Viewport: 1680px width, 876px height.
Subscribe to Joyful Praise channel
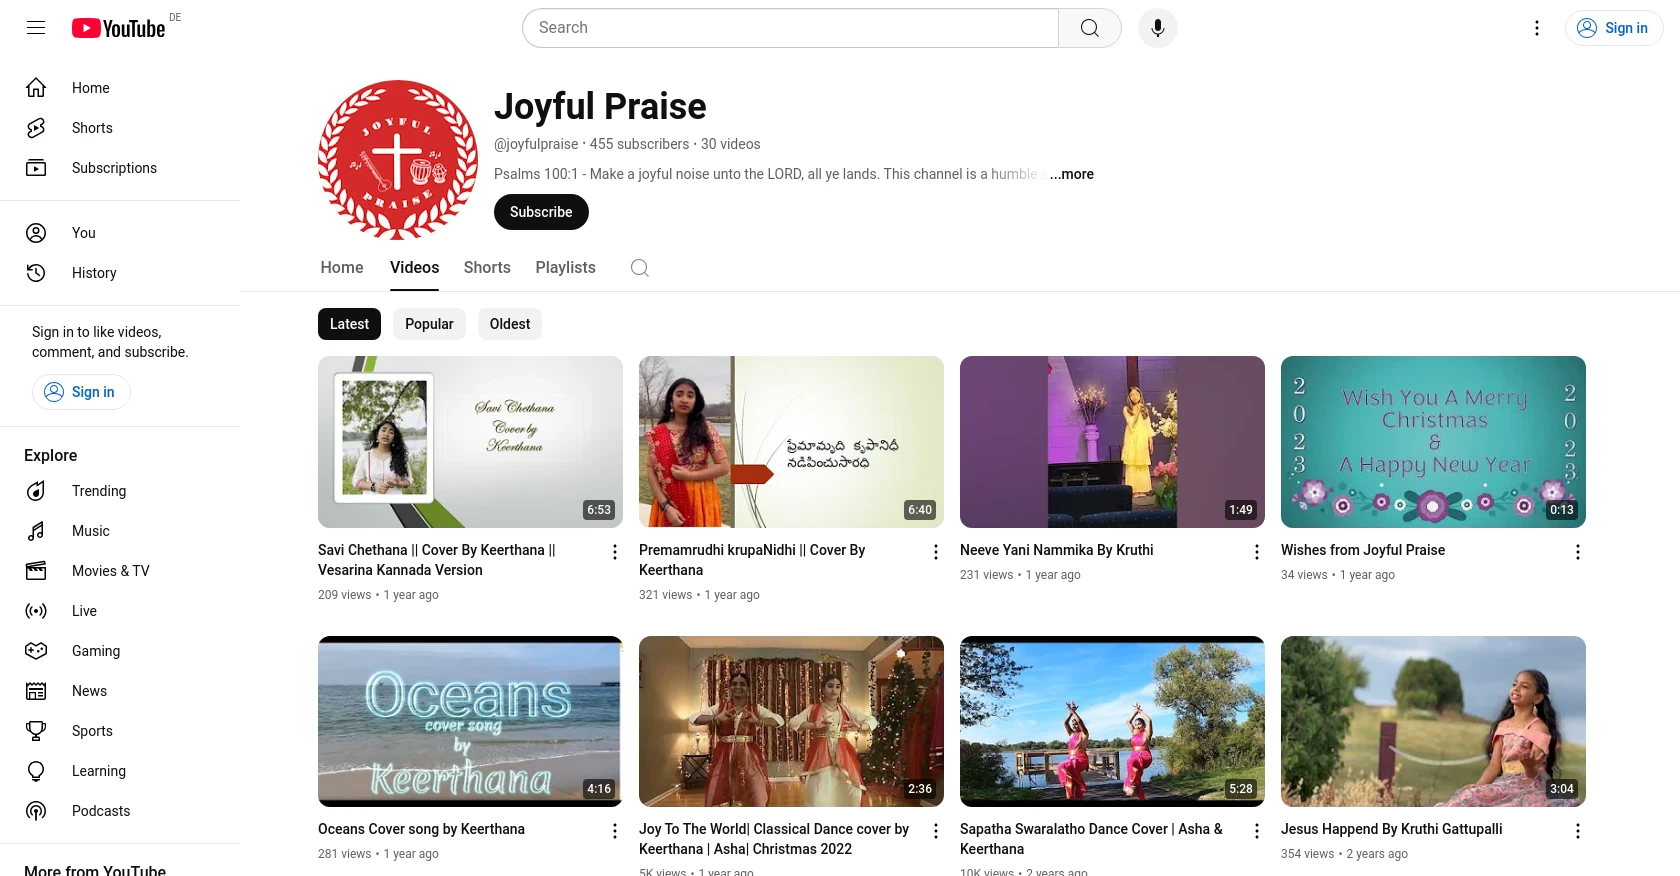click(x=541, y=212)
